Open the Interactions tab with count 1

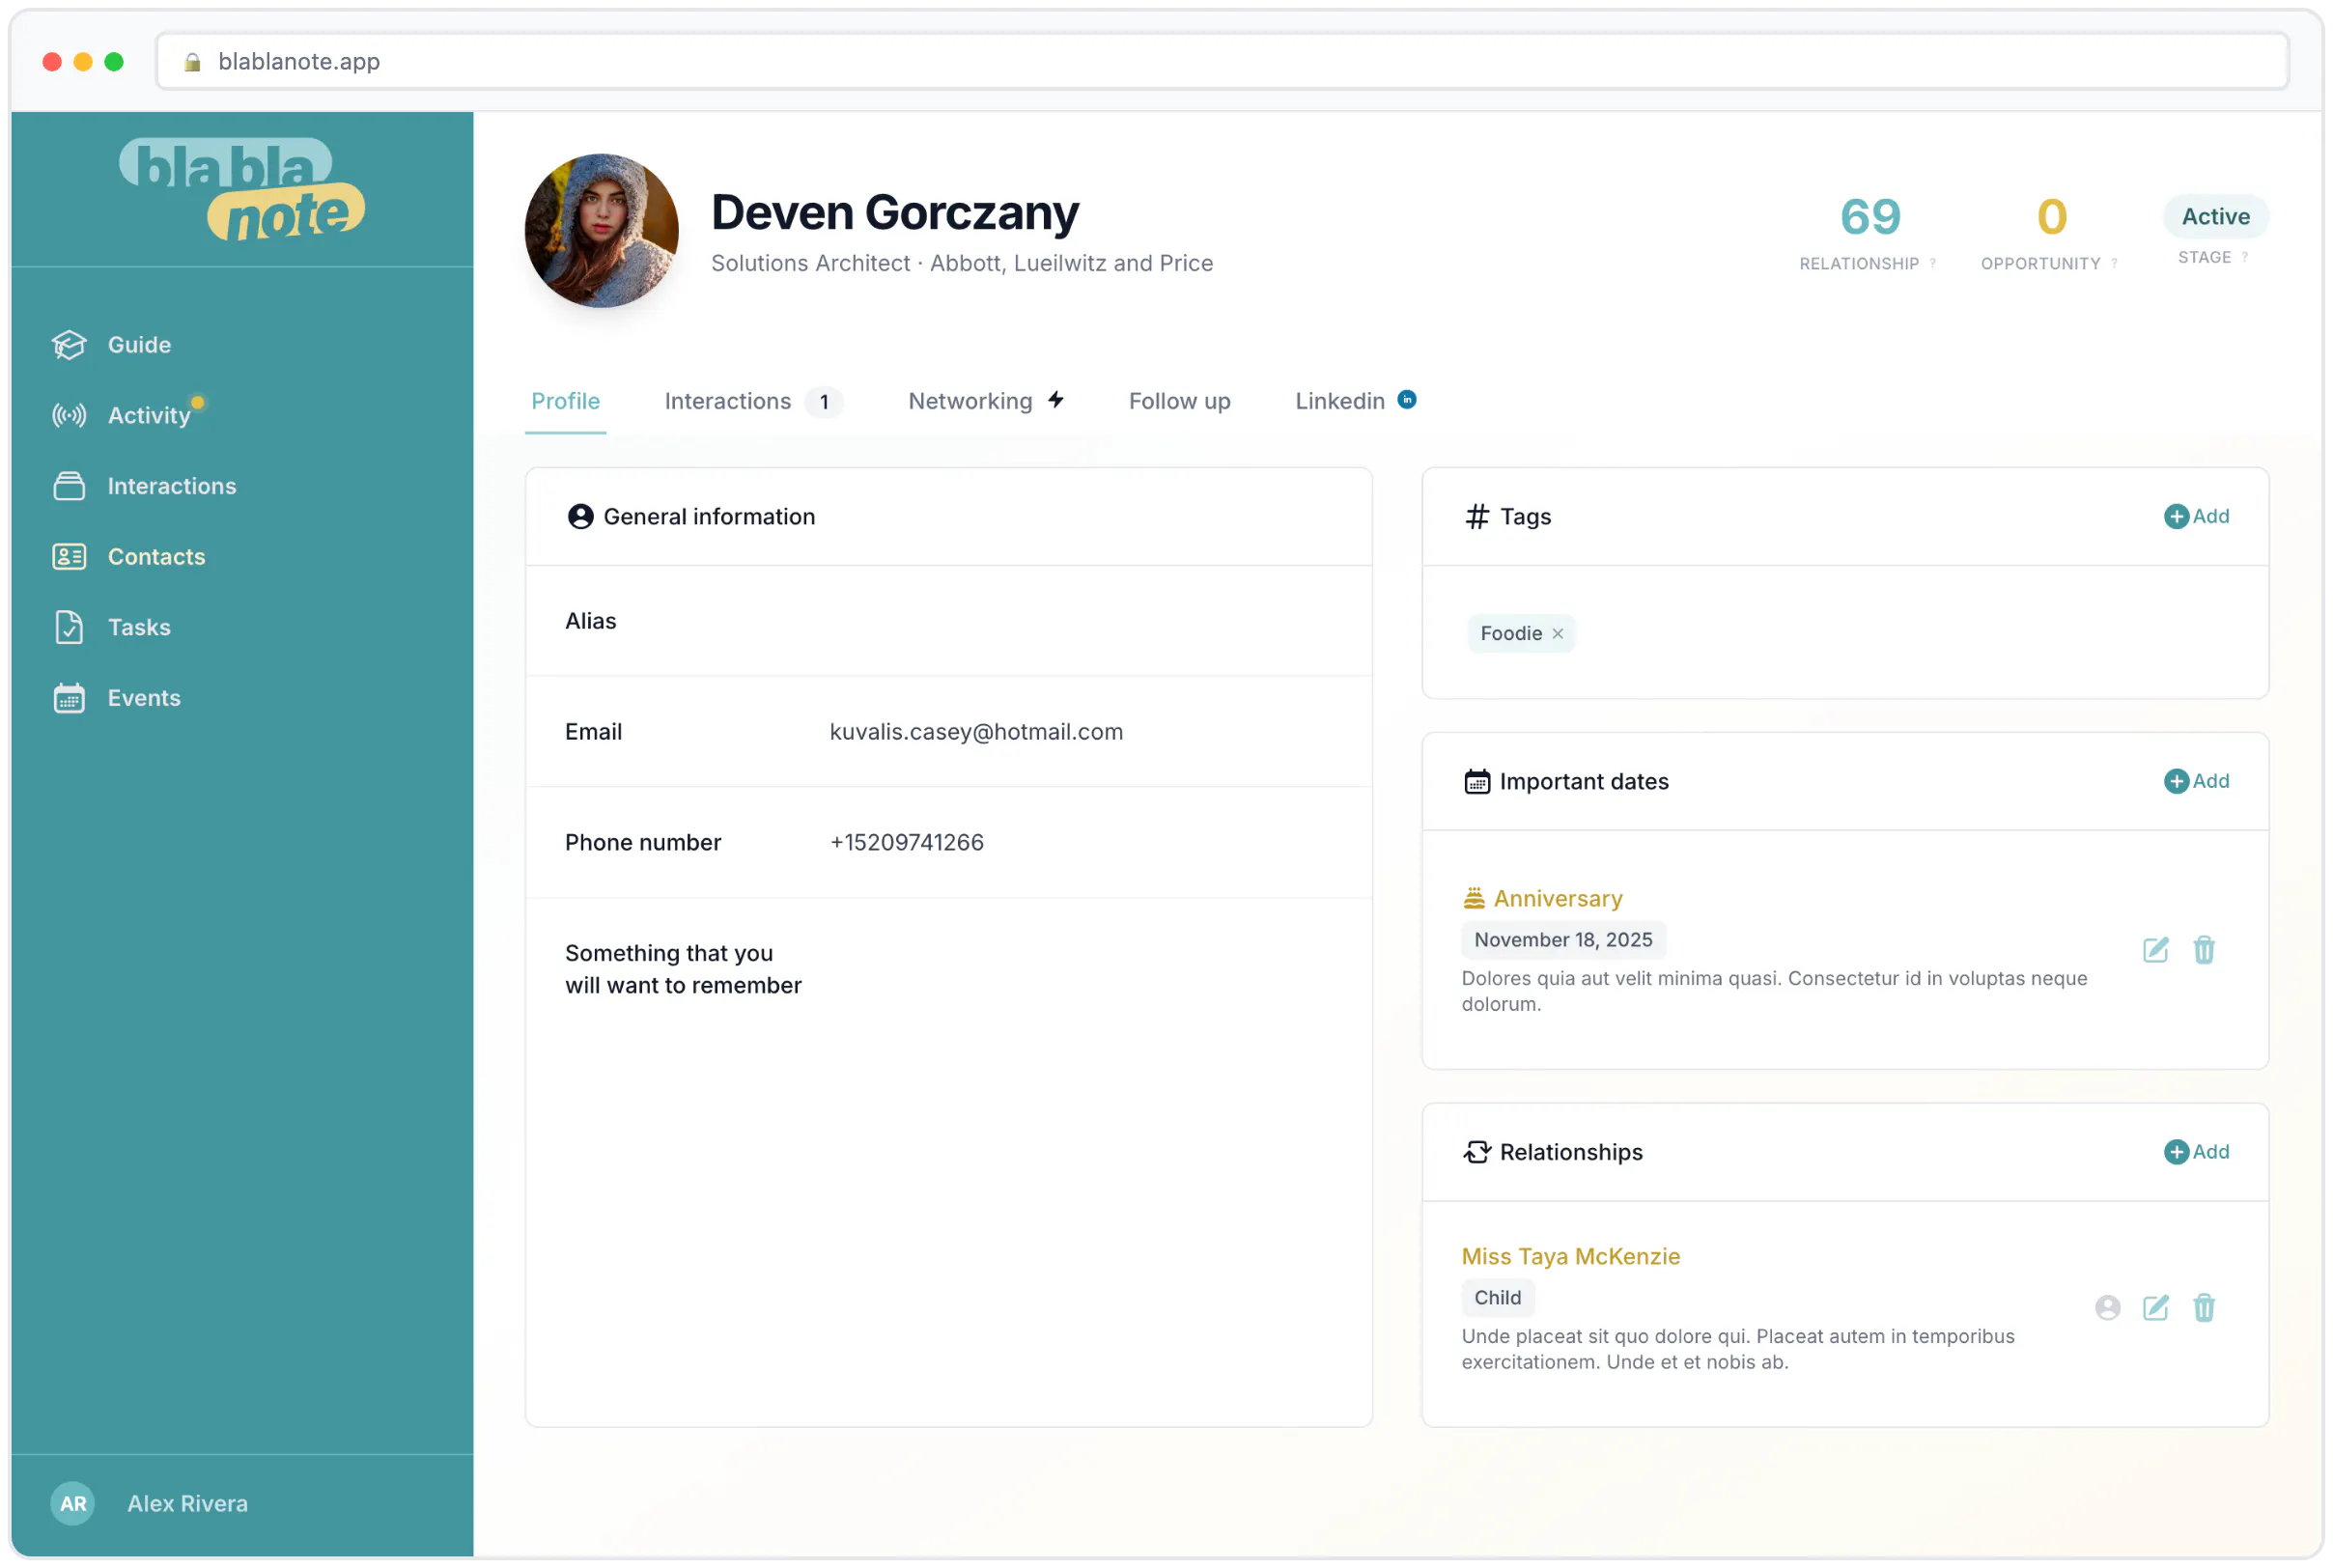point(753,401)
